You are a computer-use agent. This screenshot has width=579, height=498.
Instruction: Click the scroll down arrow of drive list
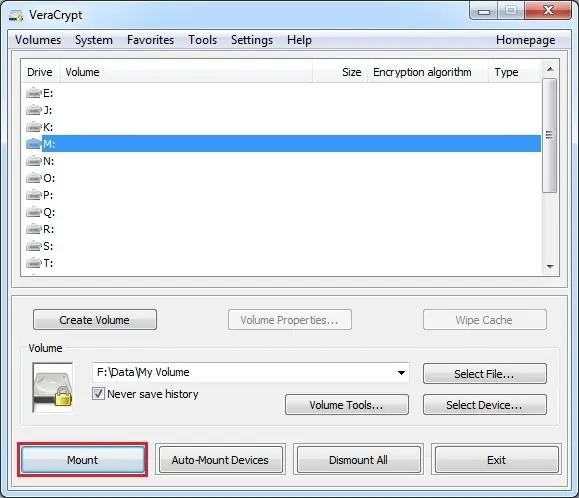pos(550,267)
